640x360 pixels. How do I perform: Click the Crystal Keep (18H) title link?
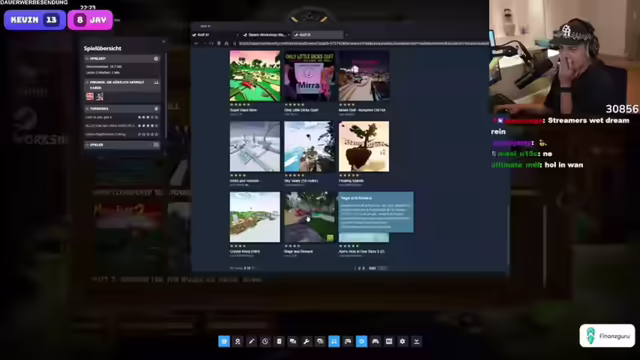click(x=245, y=251)
